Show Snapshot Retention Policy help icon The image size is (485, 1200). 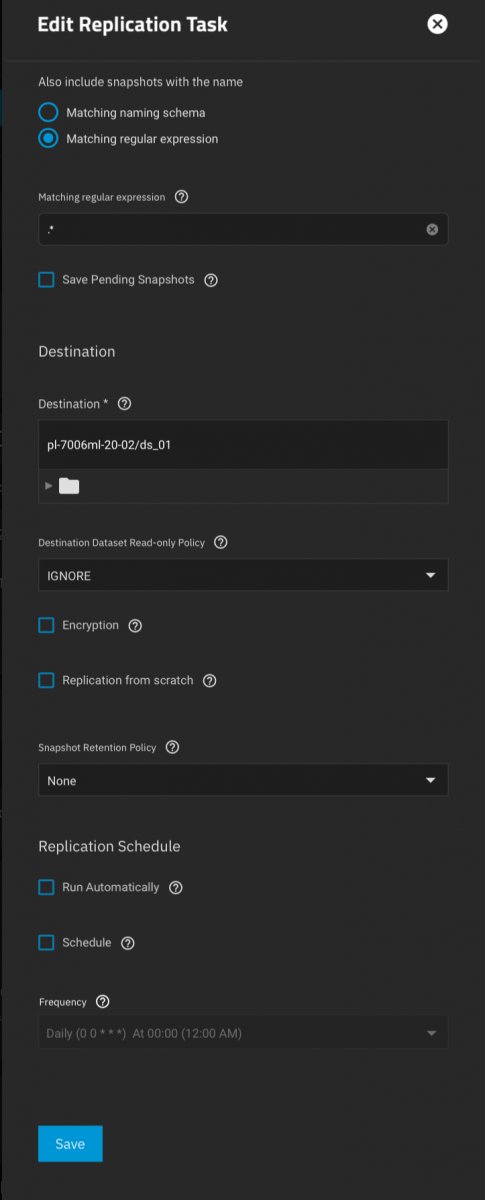pos(172,747)
